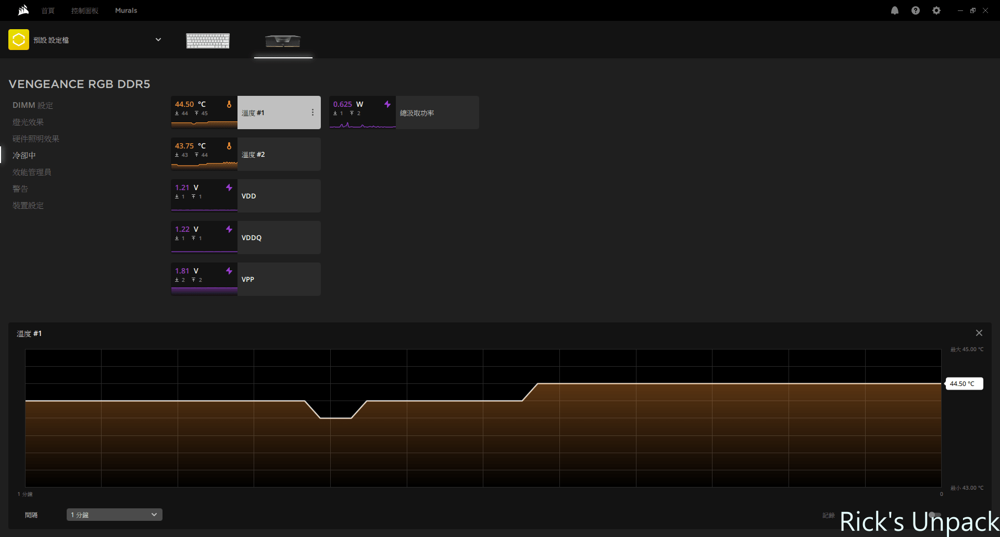Click the yellow profile hexagon icon
This screenshot has width=1000, height=537.
[18, 40]
